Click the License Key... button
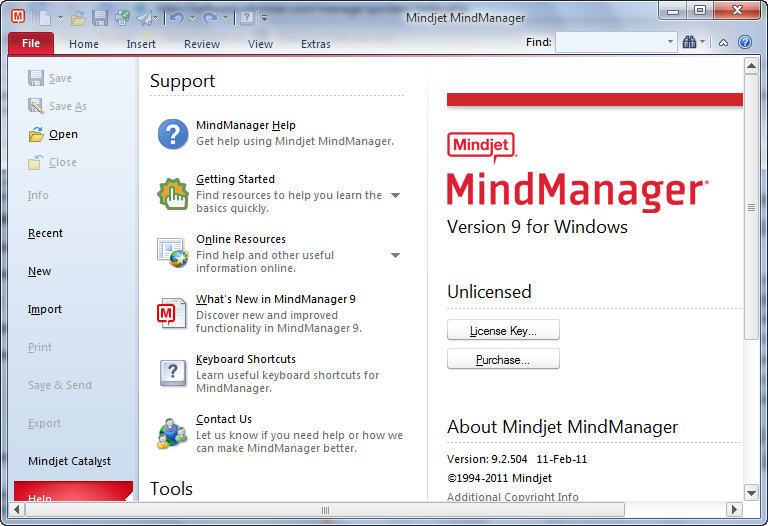 tap(503, 331)
